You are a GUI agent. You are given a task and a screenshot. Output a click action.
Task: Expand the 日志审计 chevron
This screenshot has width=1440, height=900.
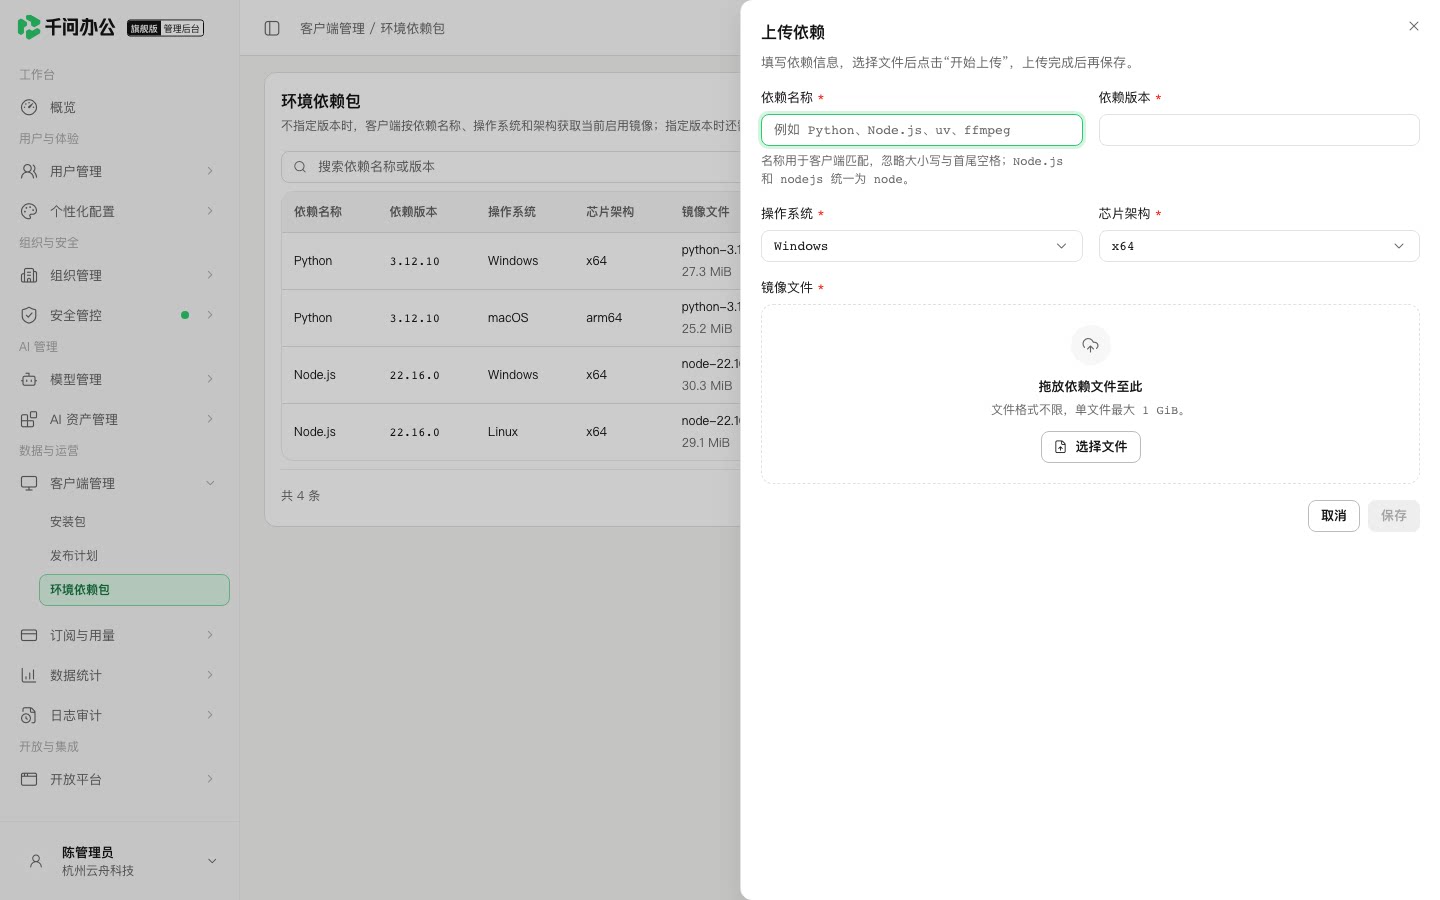tap(210, 715)
